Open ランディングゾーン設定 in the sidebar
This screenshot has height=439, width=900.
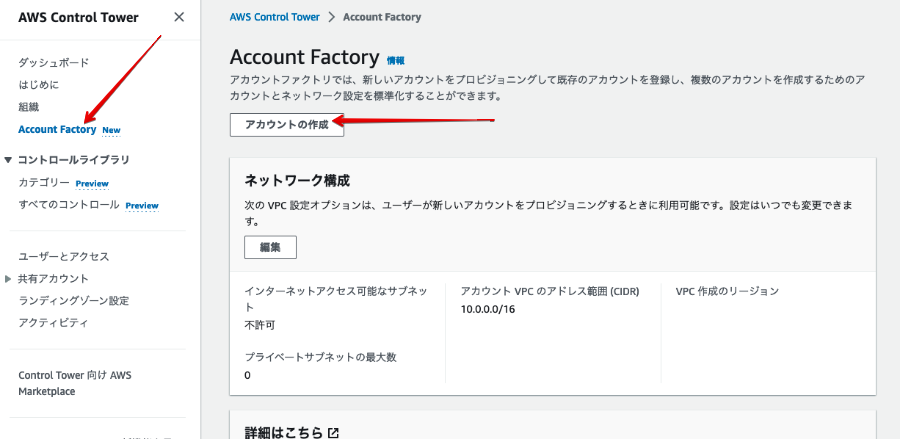[x=73, y=301]
